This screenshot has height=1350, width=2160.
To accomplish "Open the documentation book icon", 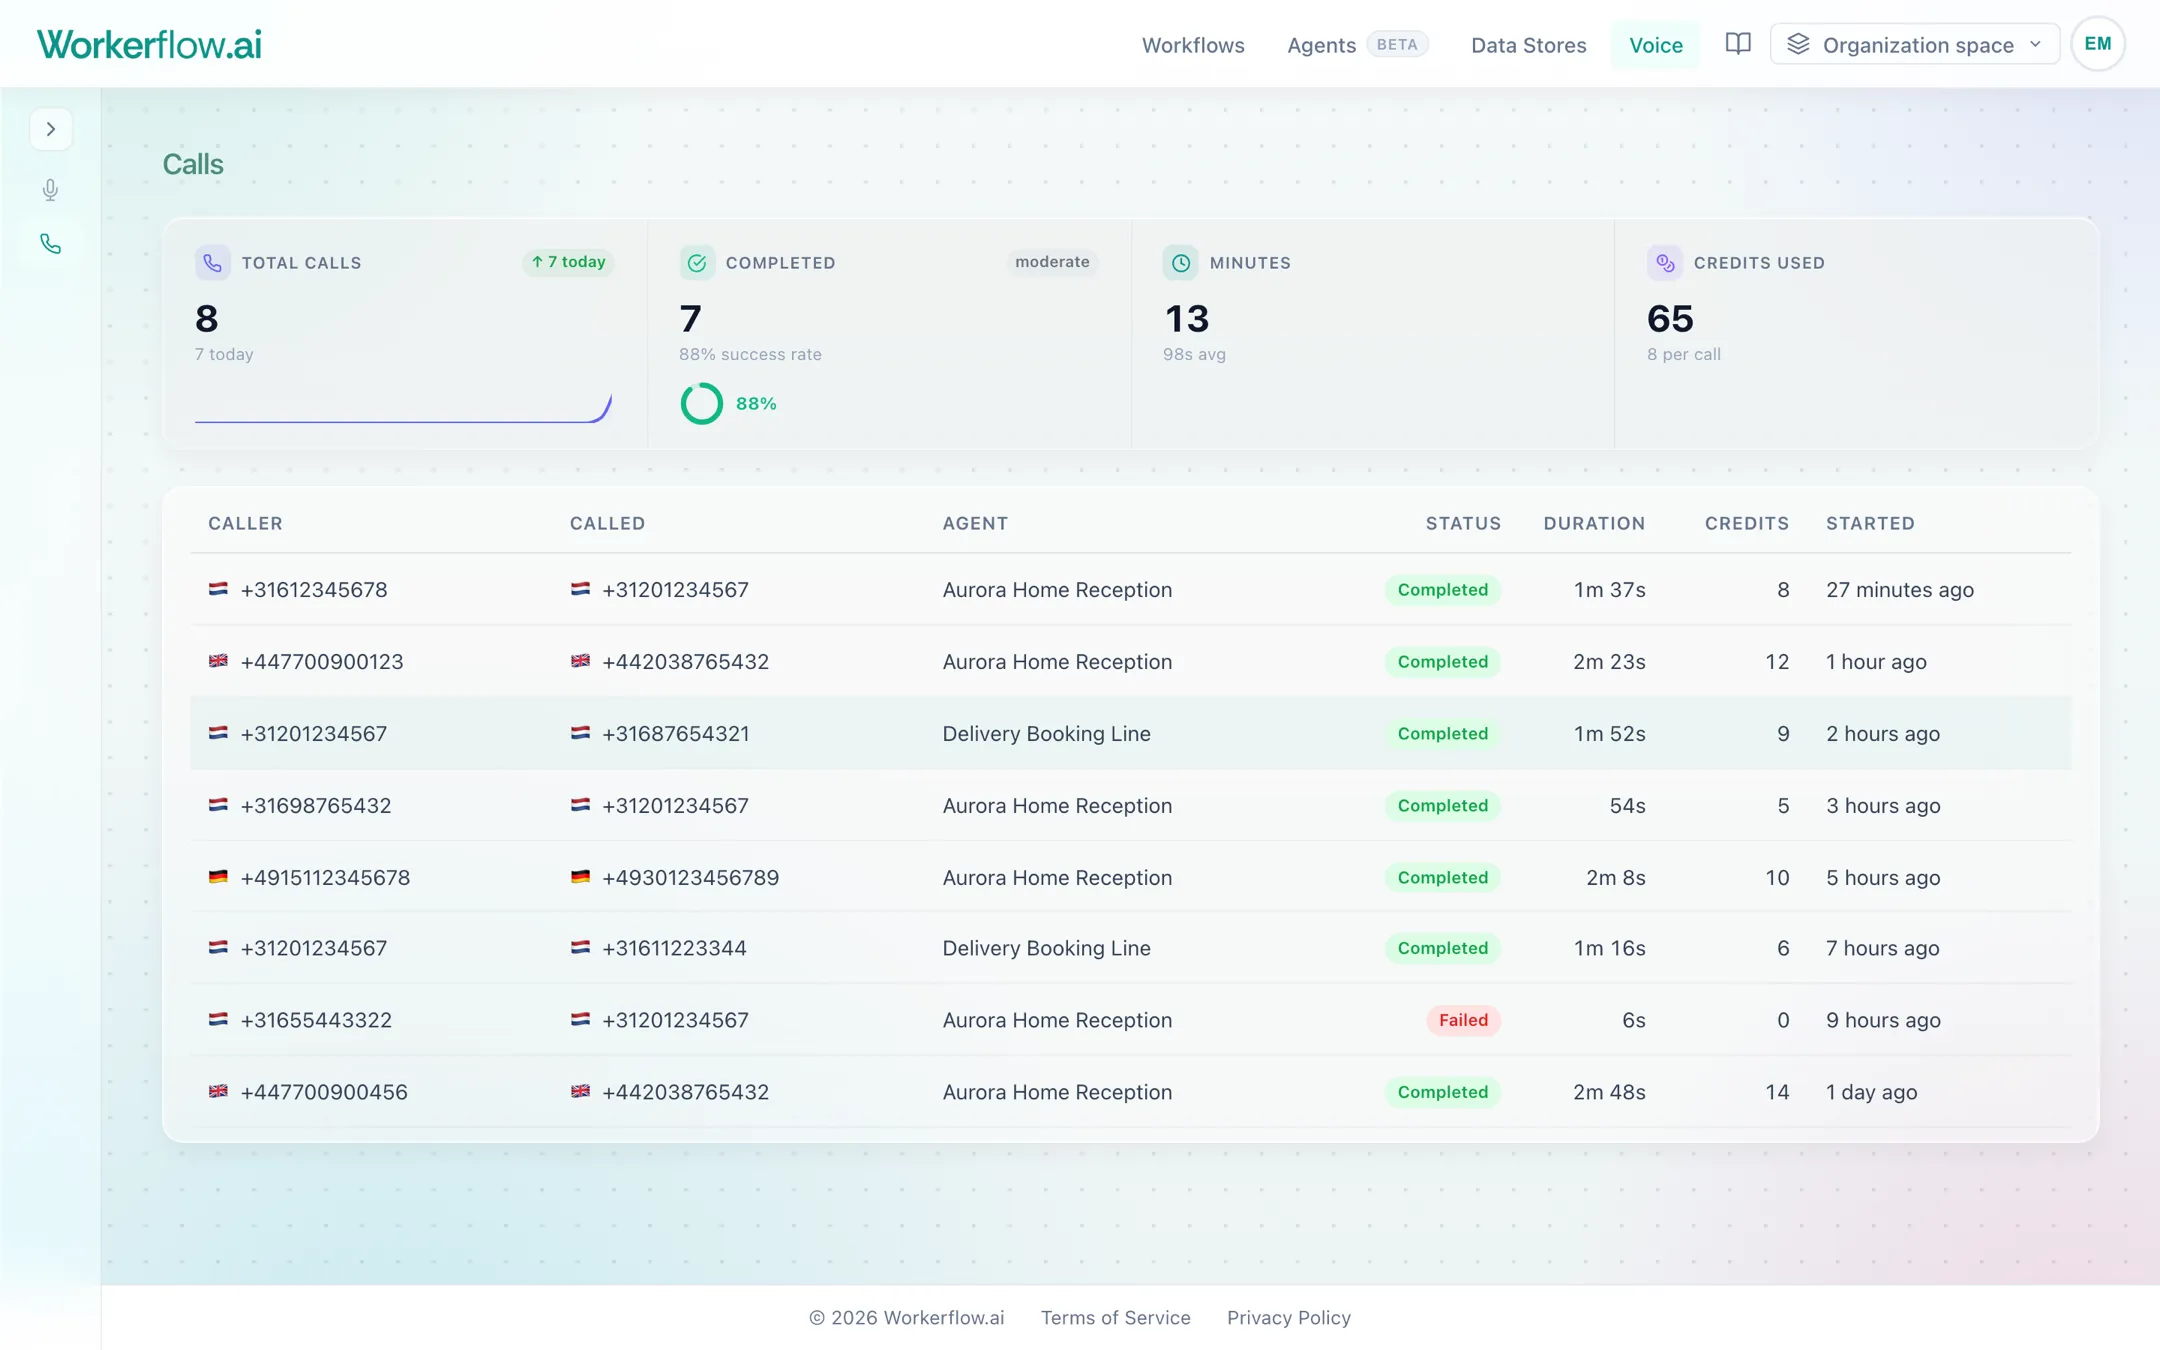I will tap(1738, 44).
